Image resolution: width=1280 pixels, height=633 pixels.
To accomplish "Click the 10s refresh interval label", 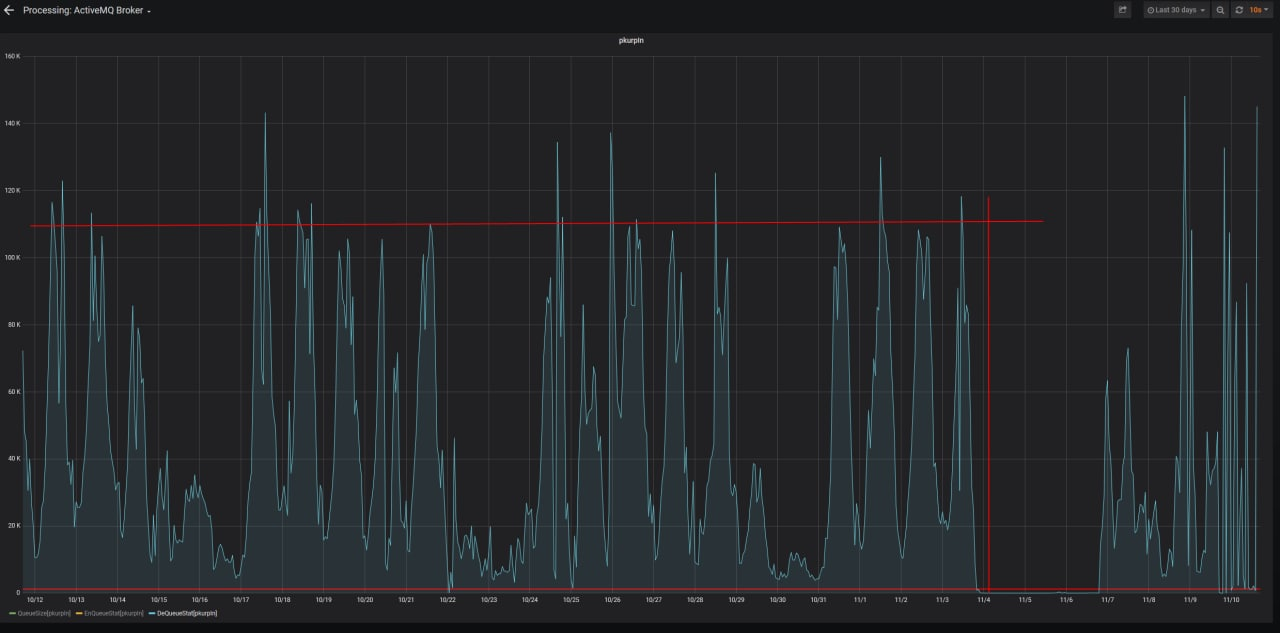I will (x=1258, y=9).
